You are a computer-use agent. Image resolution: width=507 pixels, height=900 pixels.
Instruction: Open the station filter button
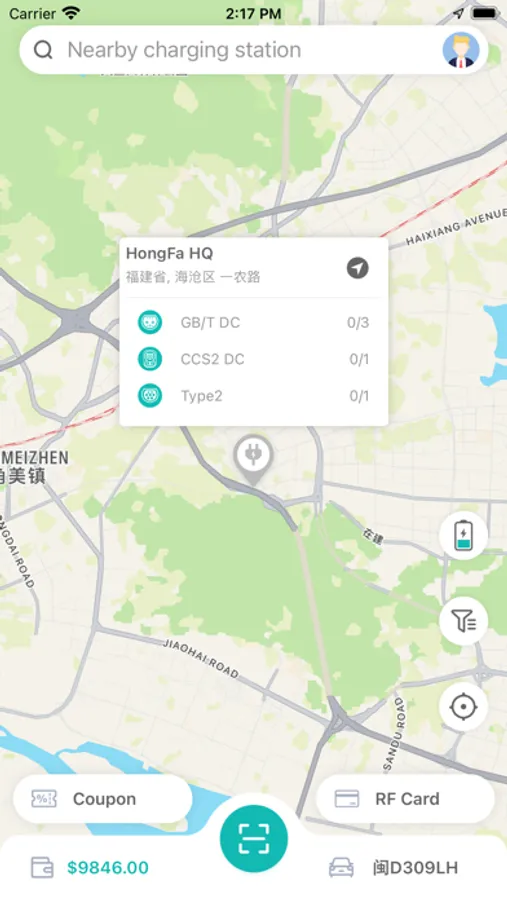[x=463, y=621]
